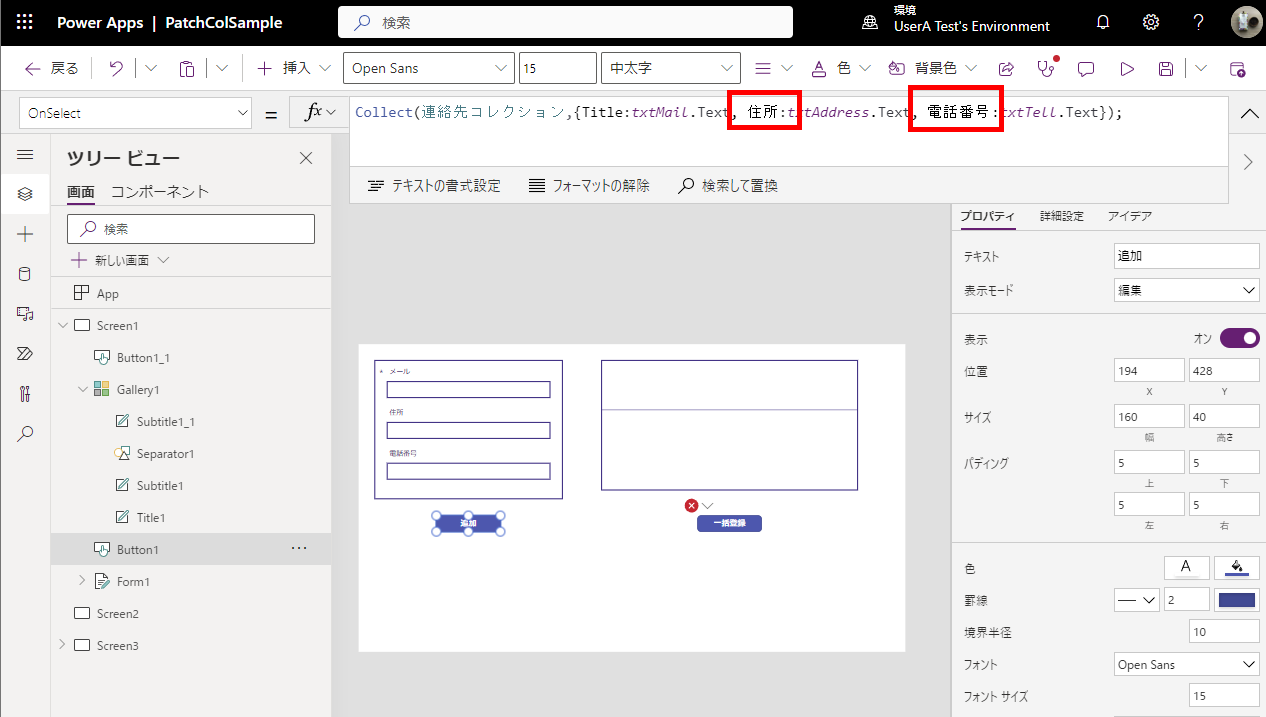Click the blue border color swatch
Screen dimensions: 1266x717
pyautogui.click(x=1236, y=598)
